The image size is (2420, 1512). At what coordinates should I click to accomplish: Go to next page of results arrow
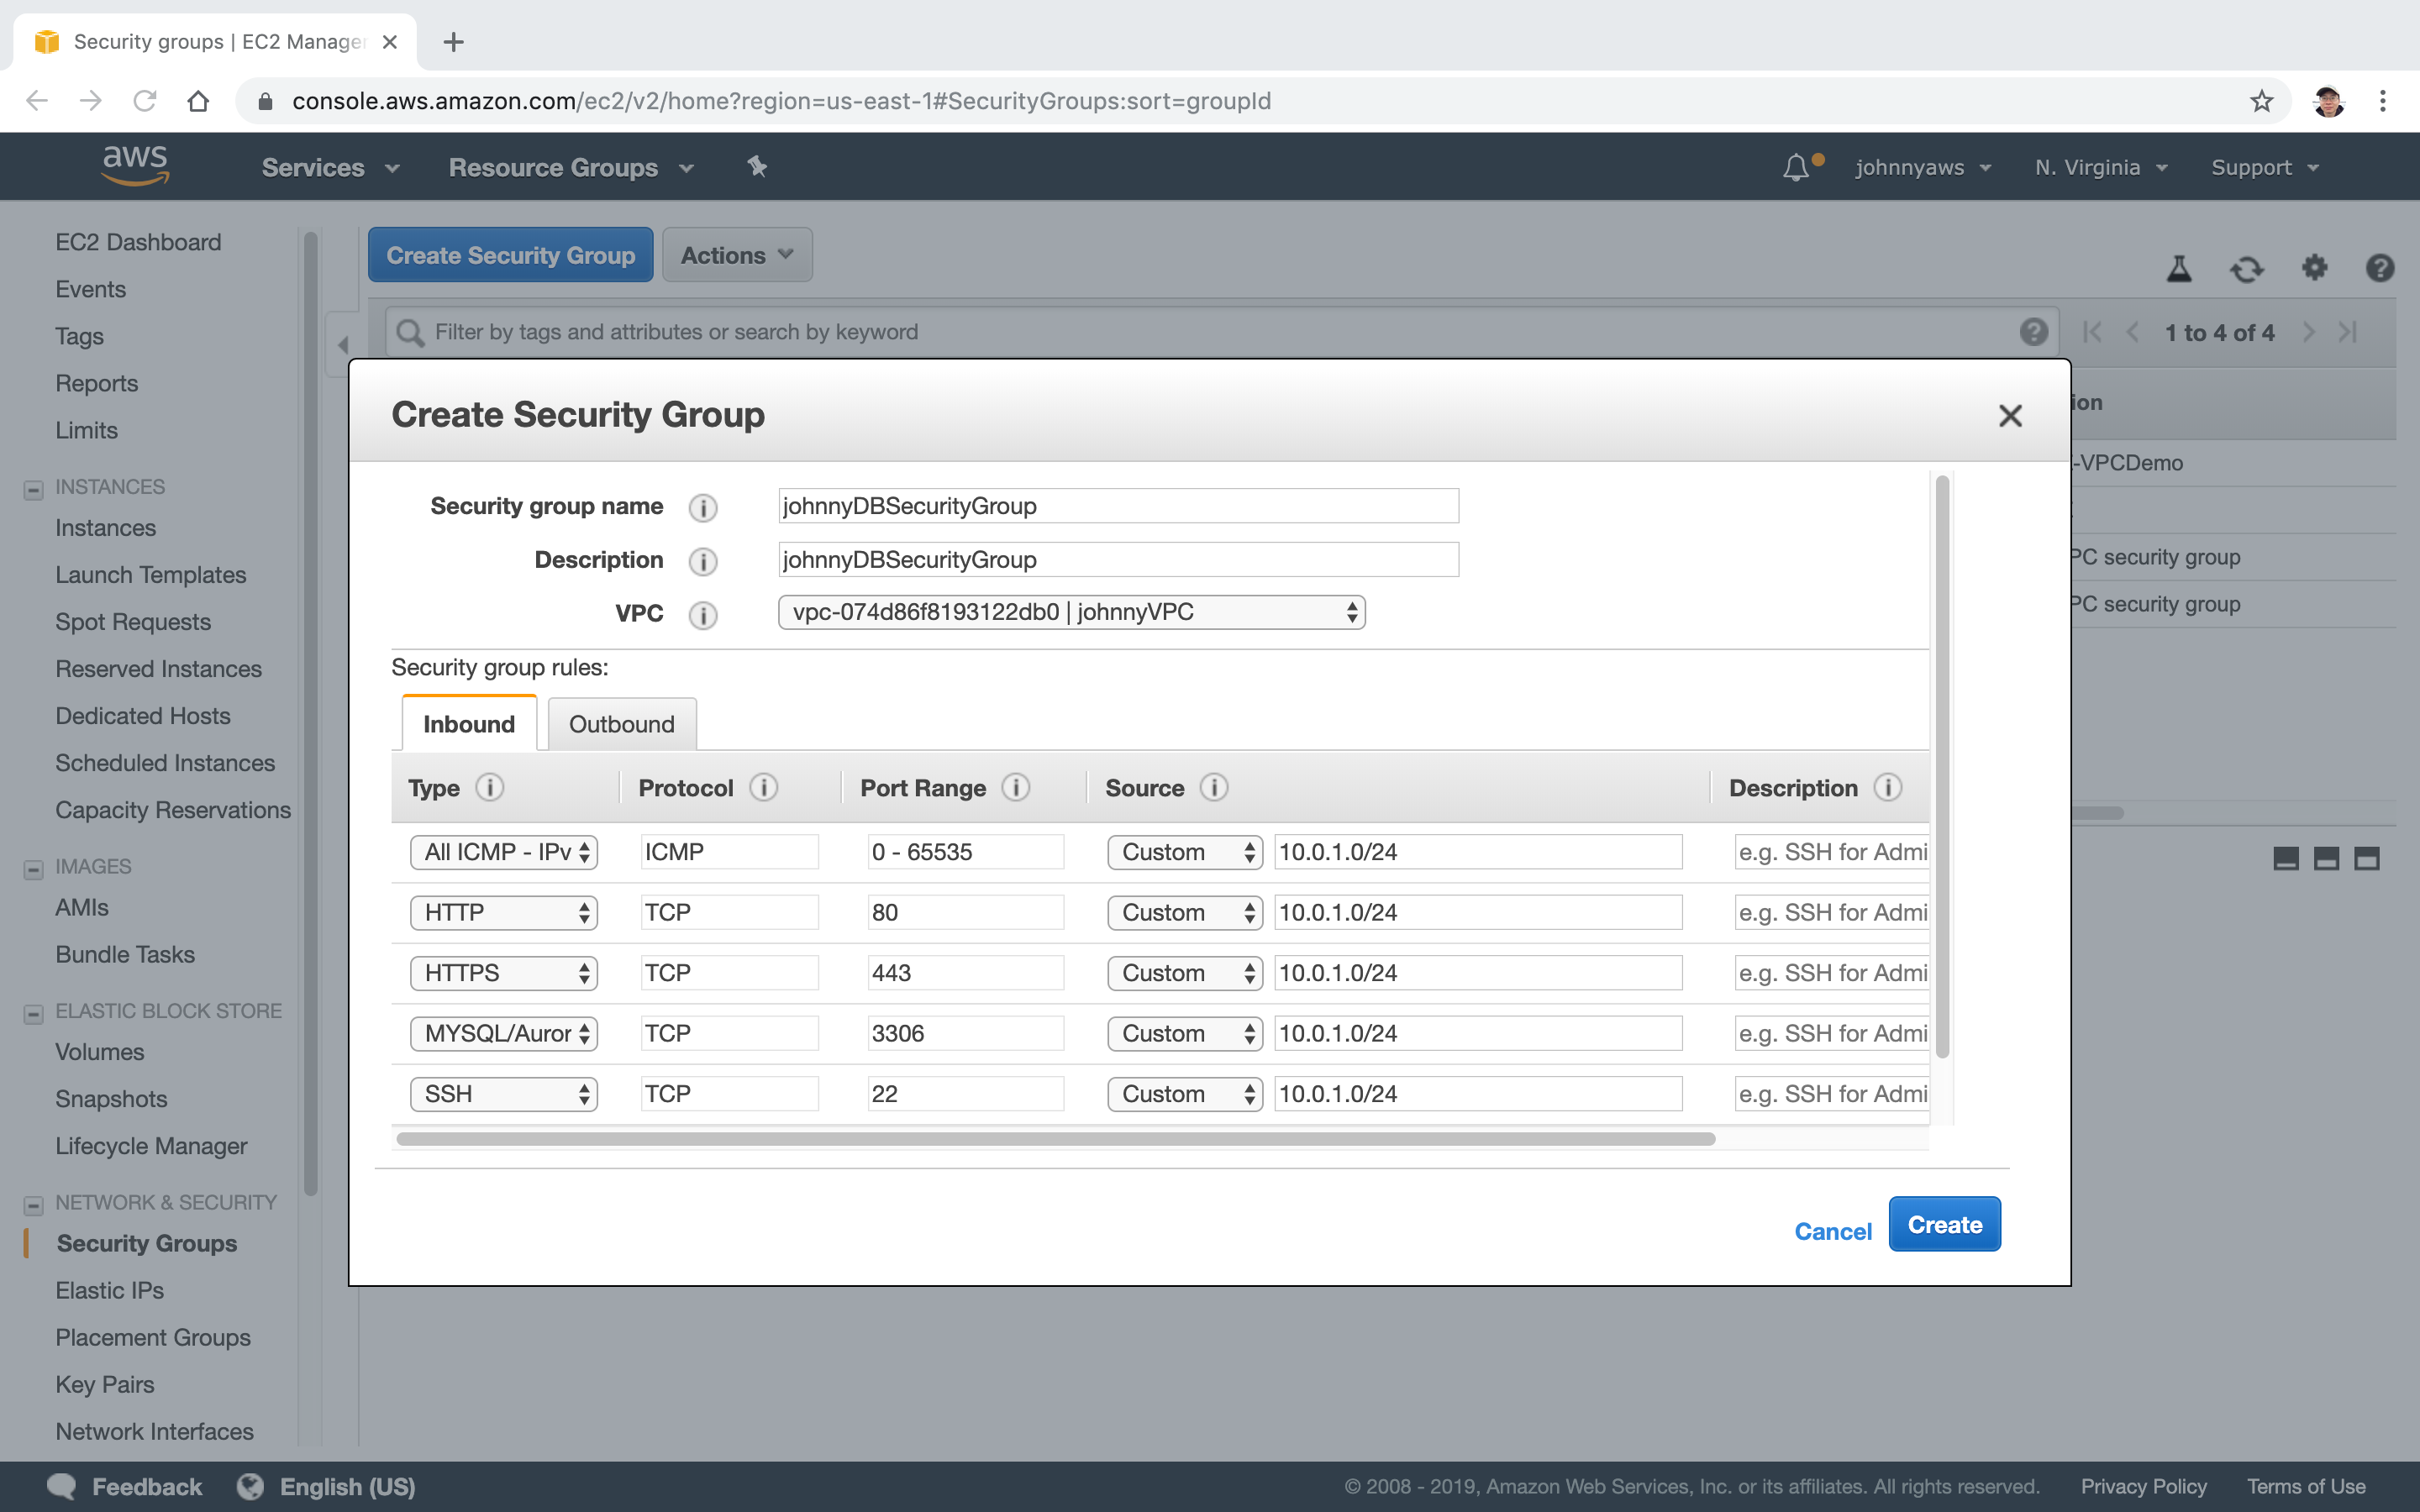point(2309,332)
